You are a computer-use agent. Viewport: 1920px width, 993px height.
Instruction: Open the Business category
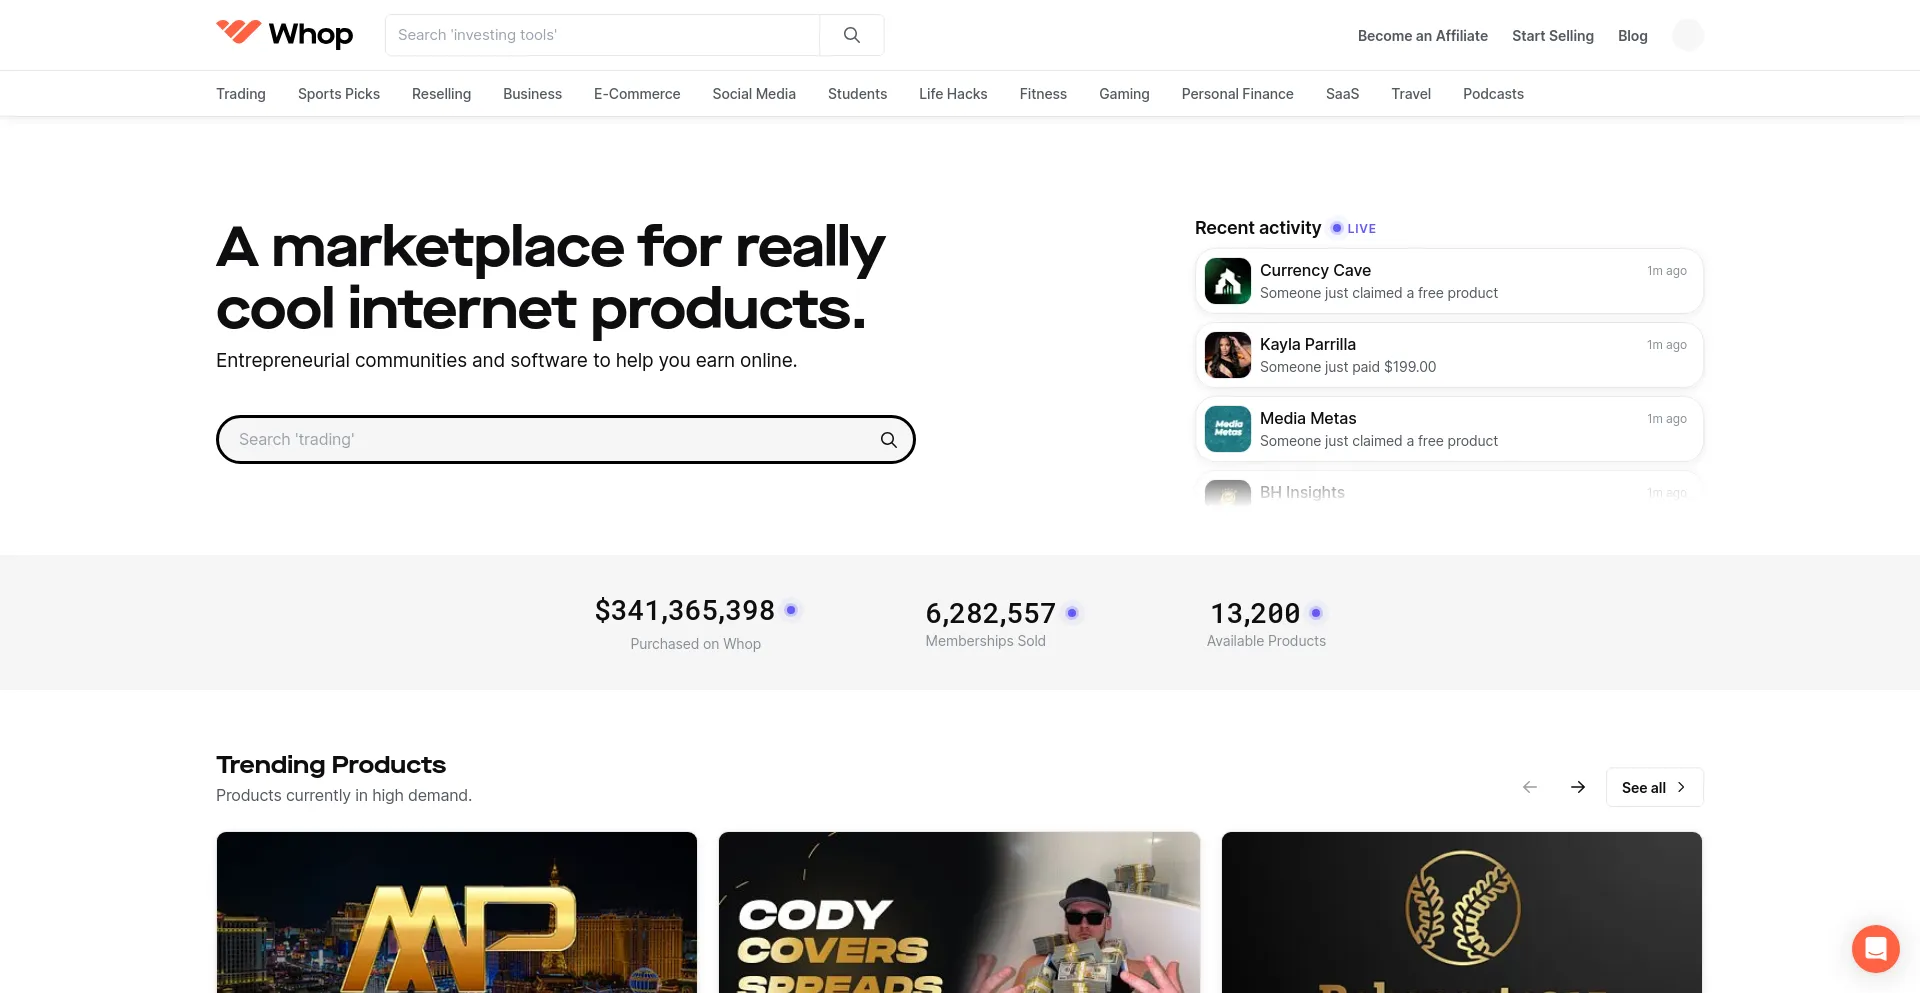(x=532, y=94)
